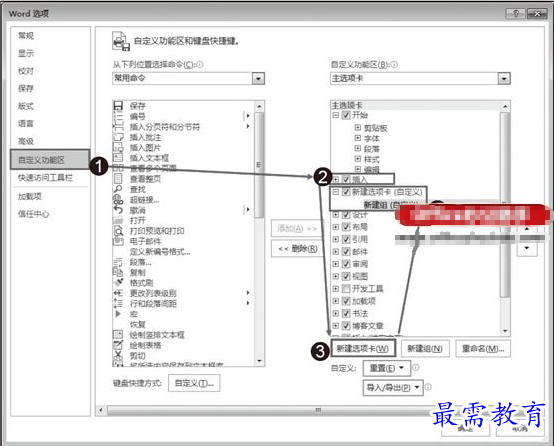The image size is (554, 446).
Task: Expand the 段落 group node
Action: click(x=358, y=148)
